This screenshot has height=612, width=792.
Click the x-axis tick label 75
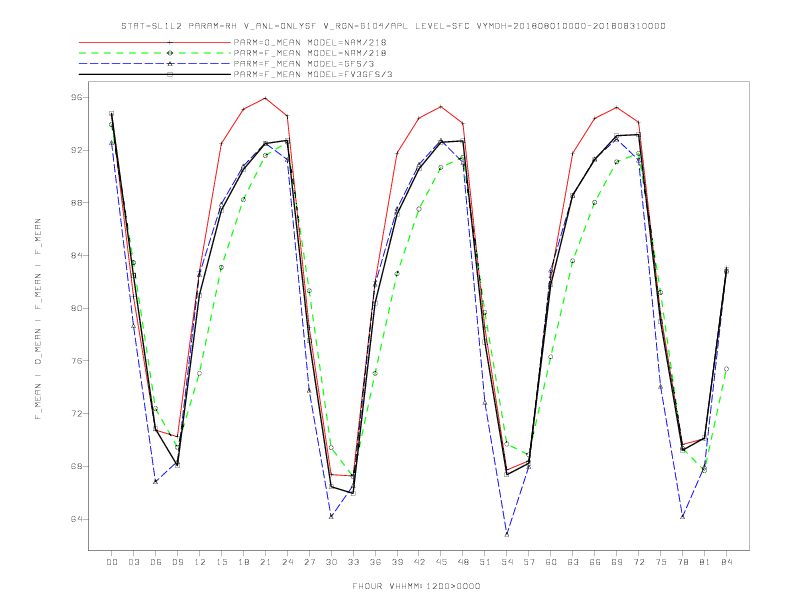pos(661,562)
